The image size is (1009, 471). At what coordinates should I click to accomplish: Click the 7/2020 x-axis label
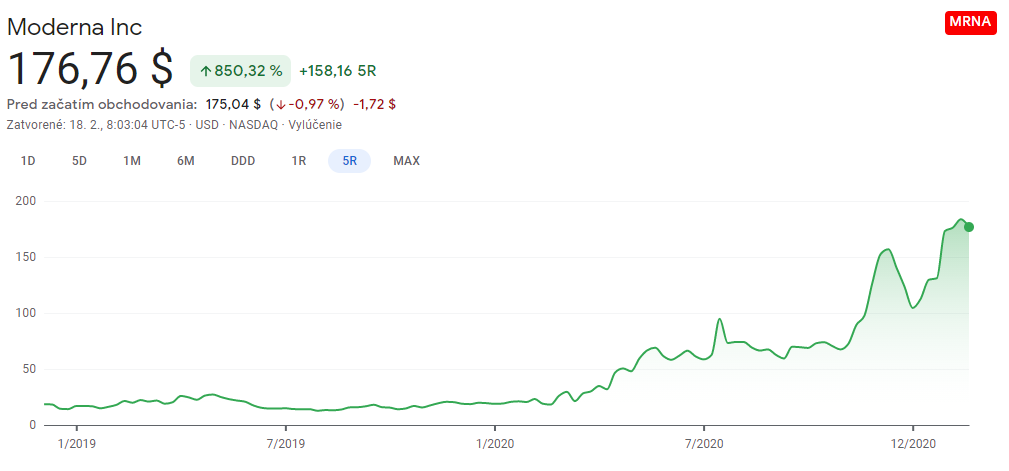(704, 444)
